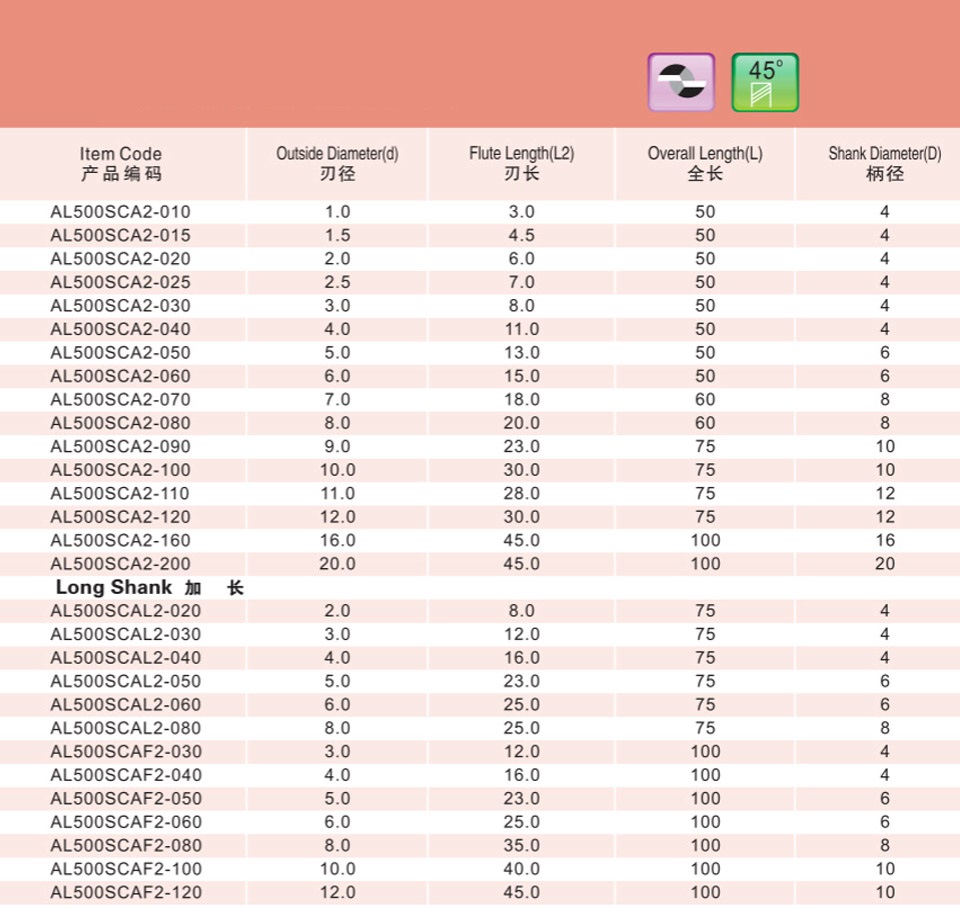
Task: Click shank diameter 20 of AL500SCA2-200
Action: (x=885, y=564)
